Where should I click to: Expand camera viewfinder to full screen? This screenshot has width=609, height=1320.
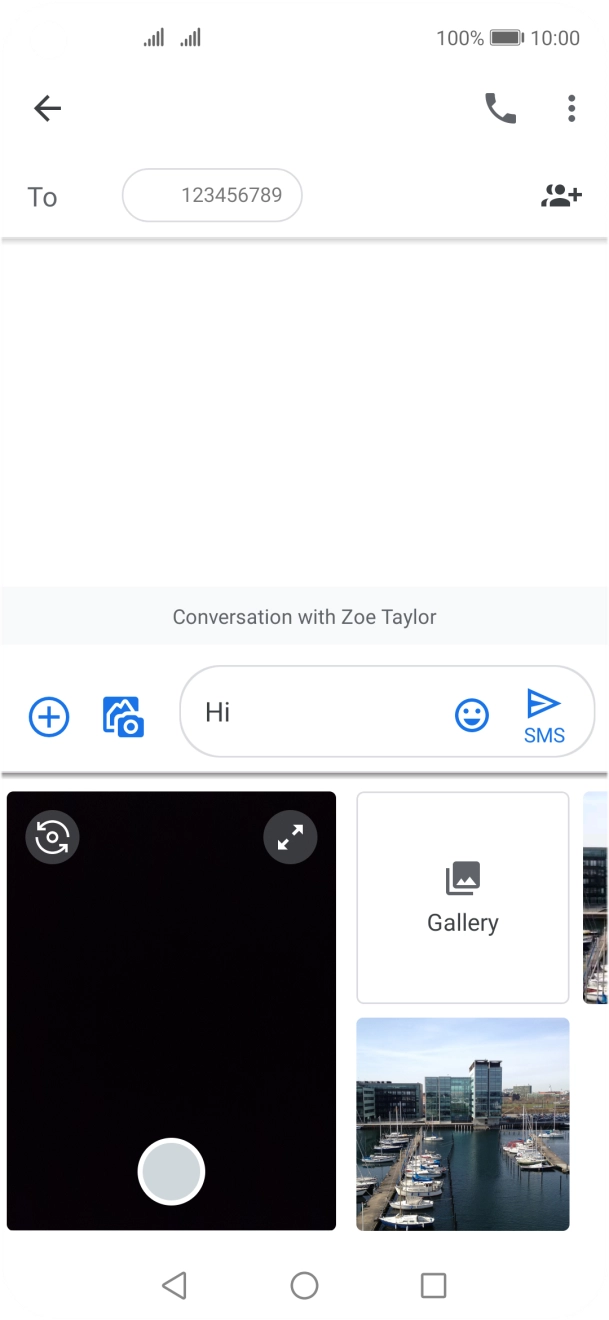(290, 838)
